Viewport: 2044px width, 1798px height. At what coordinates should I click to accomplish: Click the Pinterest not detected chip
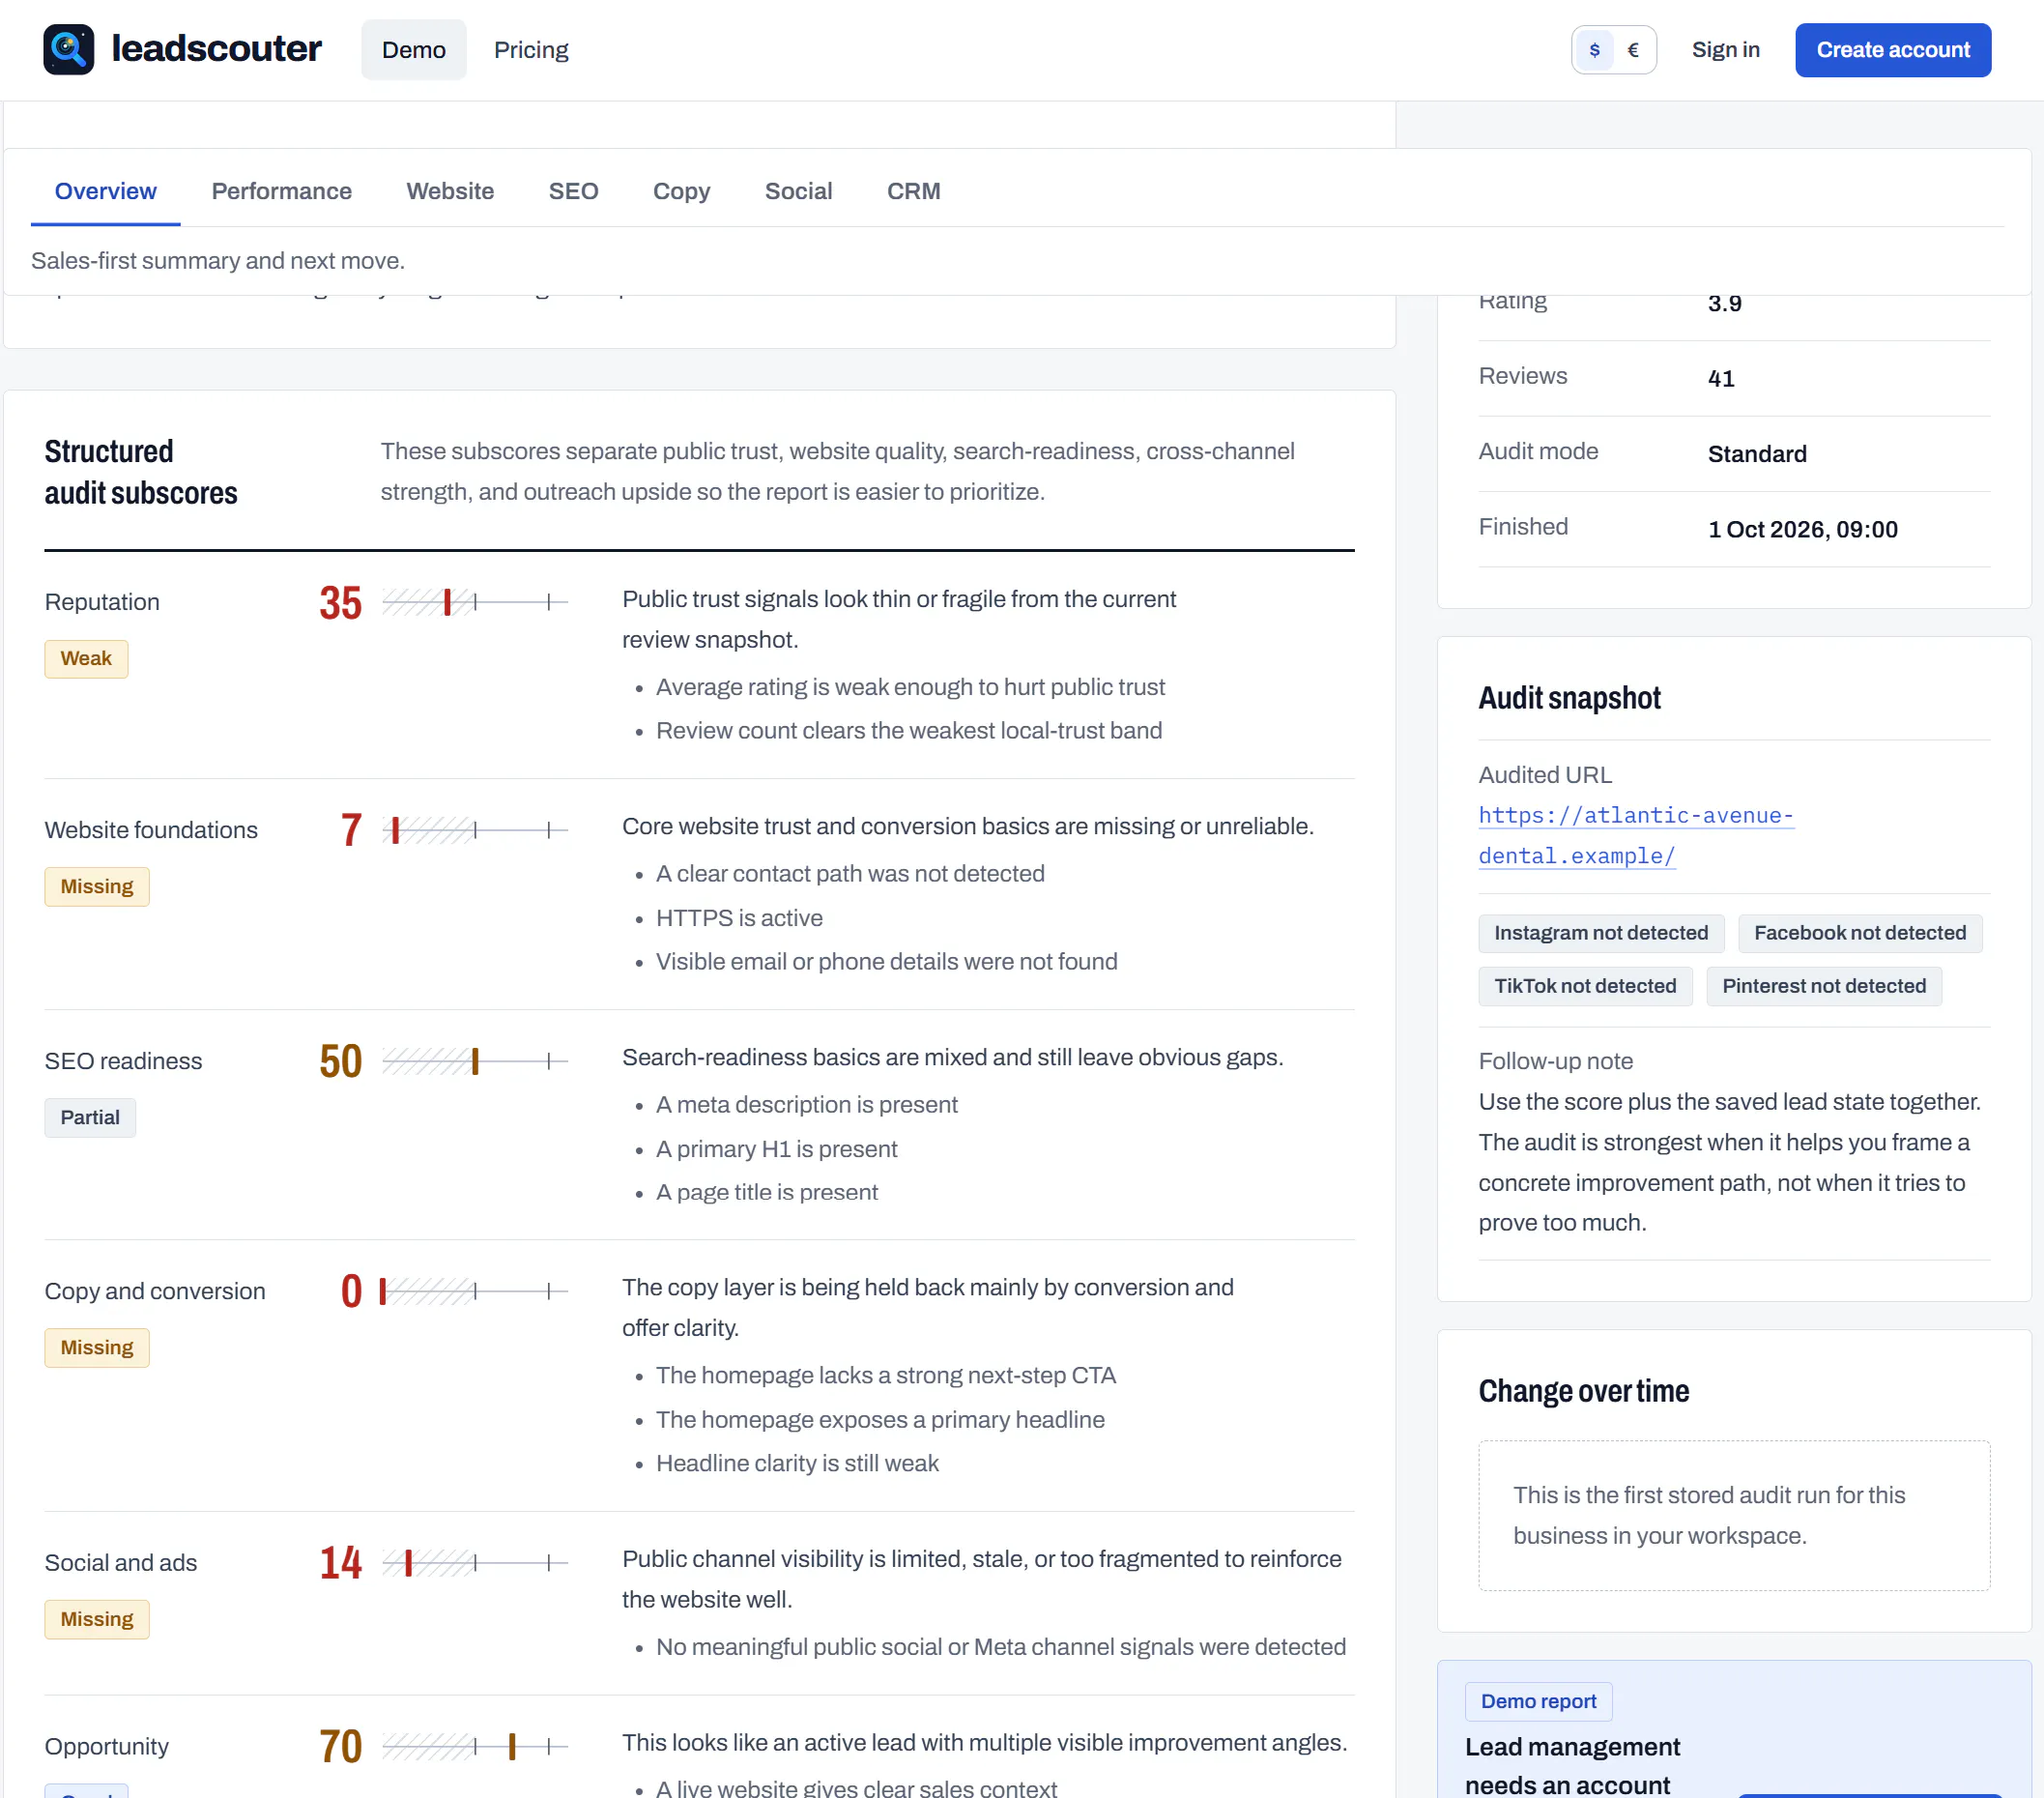tap(1824, 986)
